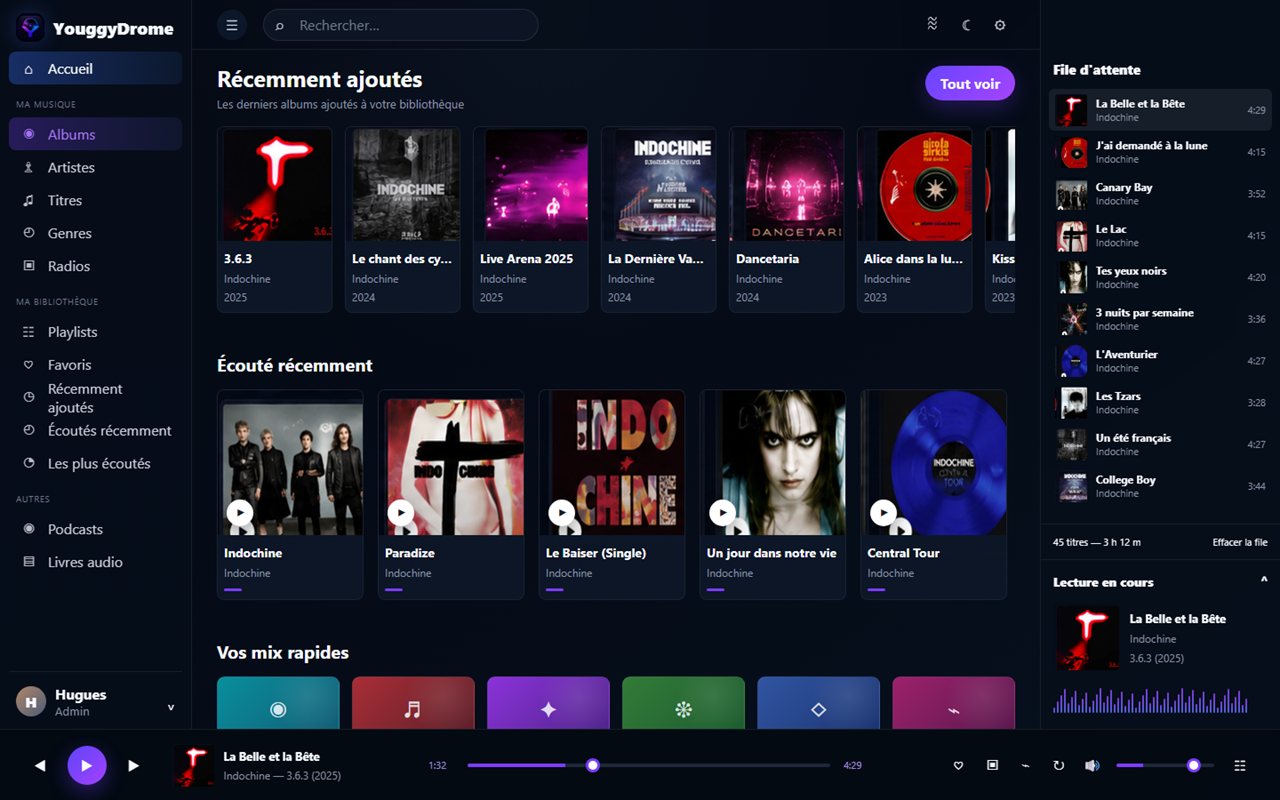Open Récemment ajoutés in the sidebar
Screen dimensions: 1280x800
click(96, 398)
